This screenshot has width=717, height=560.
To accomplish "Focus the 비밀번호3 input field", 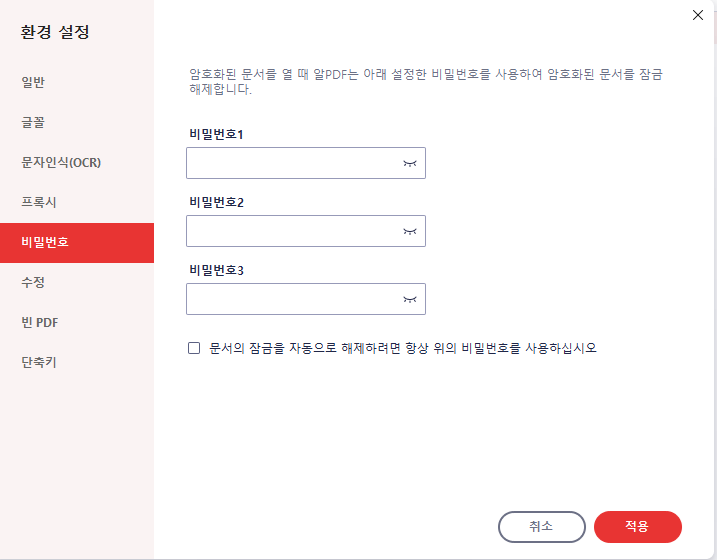I will [305, 299].
